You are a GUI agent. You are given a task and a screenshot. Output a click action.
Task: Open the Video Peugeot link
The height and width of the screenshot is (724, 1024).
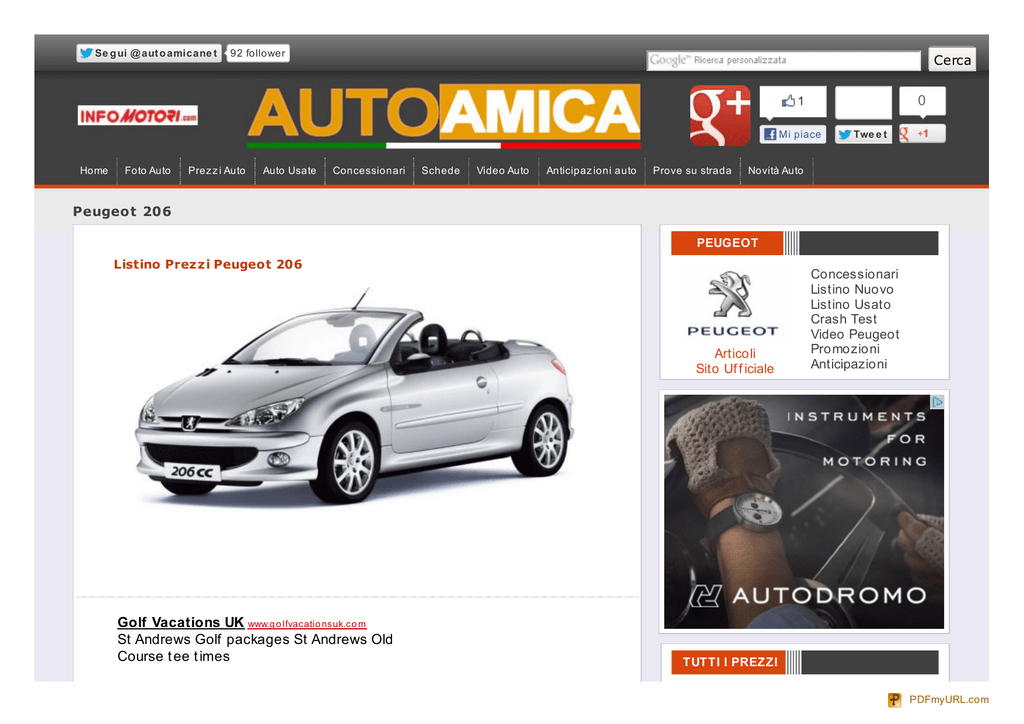[855, 334]
